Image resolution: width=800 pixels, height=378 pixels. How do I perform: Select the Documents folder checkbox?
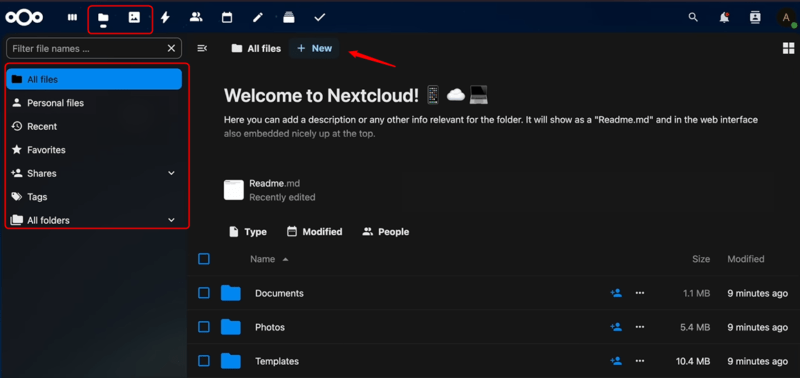click(204, 293)
